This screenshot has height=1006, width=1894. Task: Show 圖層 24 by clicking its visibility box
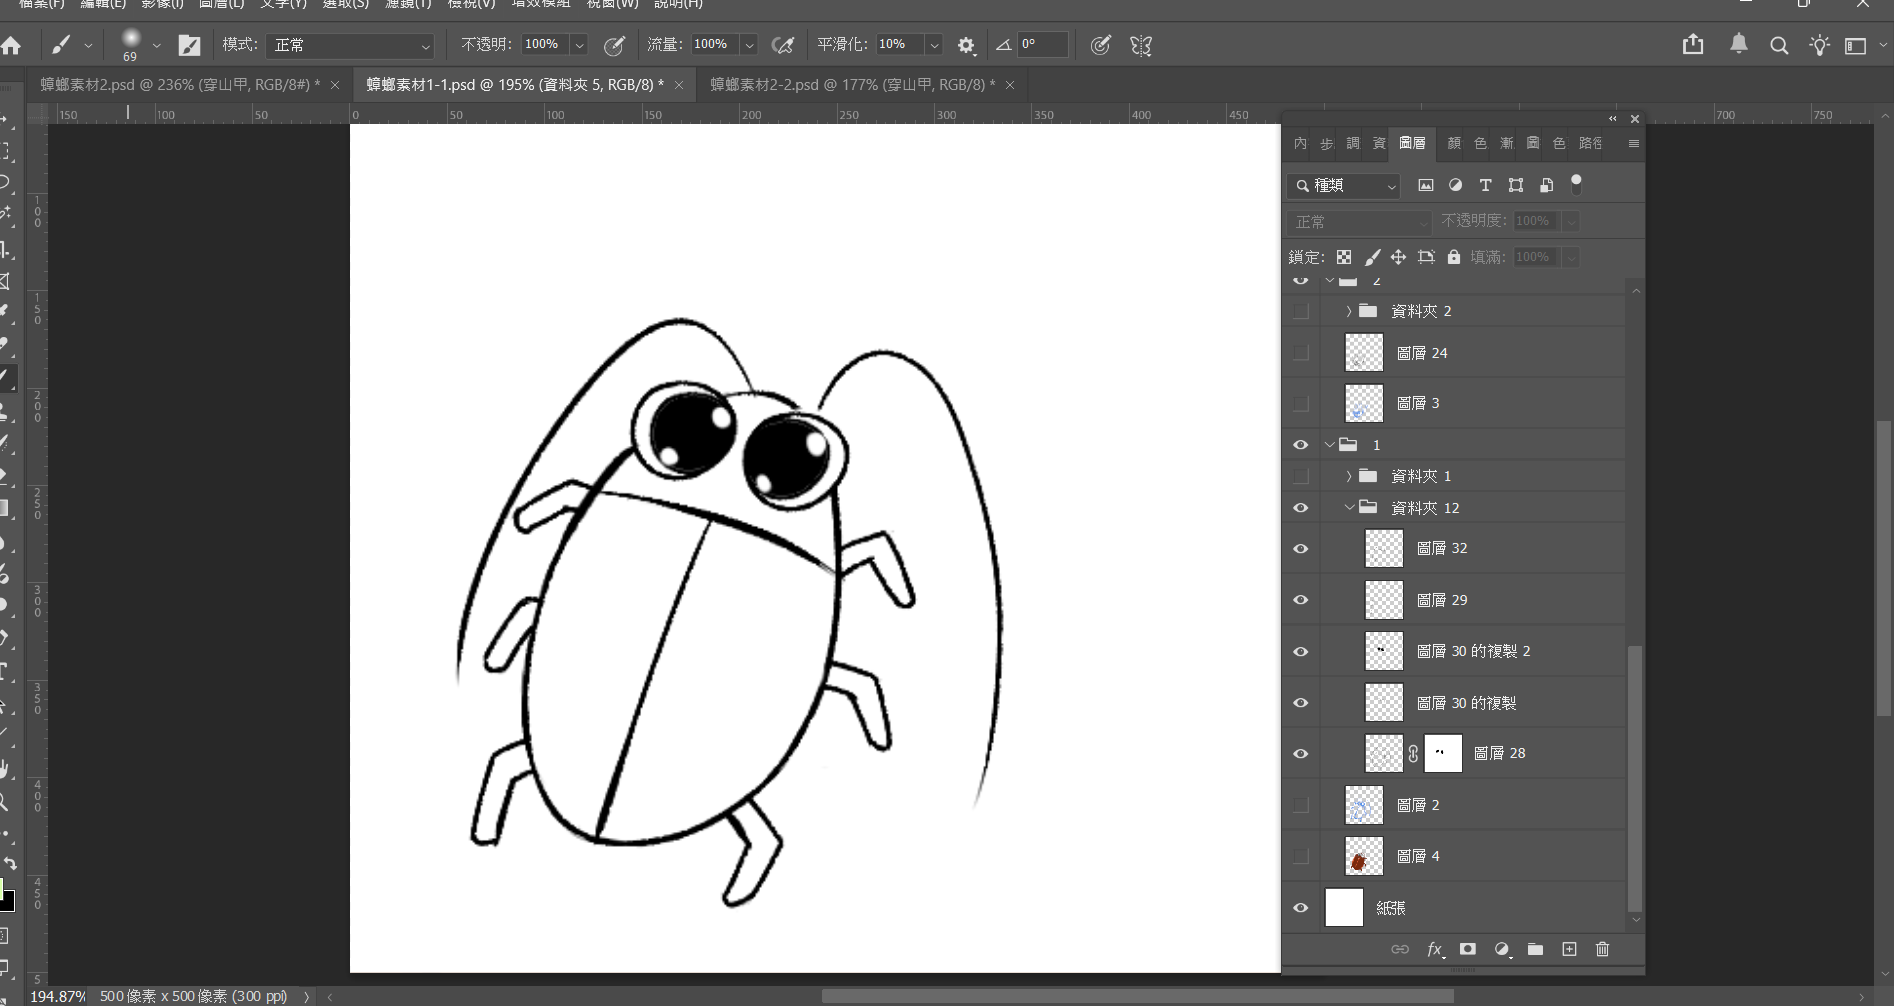(x=1301, y=353)
